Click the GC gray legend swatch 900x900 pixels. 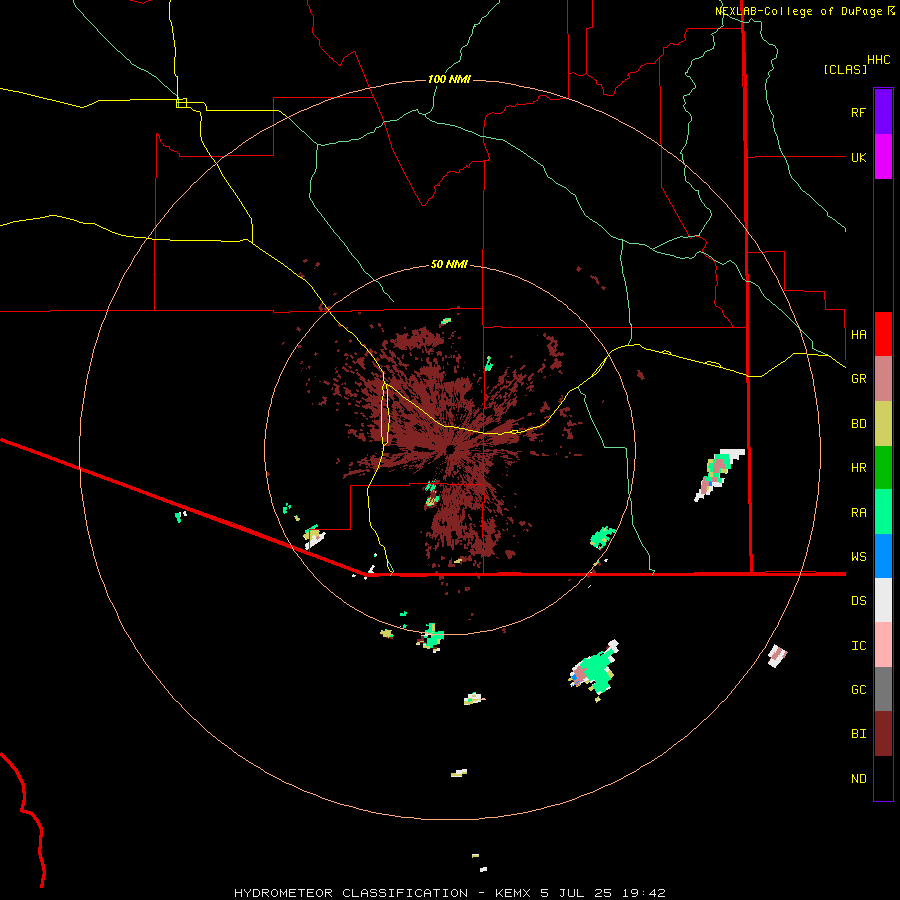[x=883, y=689]
